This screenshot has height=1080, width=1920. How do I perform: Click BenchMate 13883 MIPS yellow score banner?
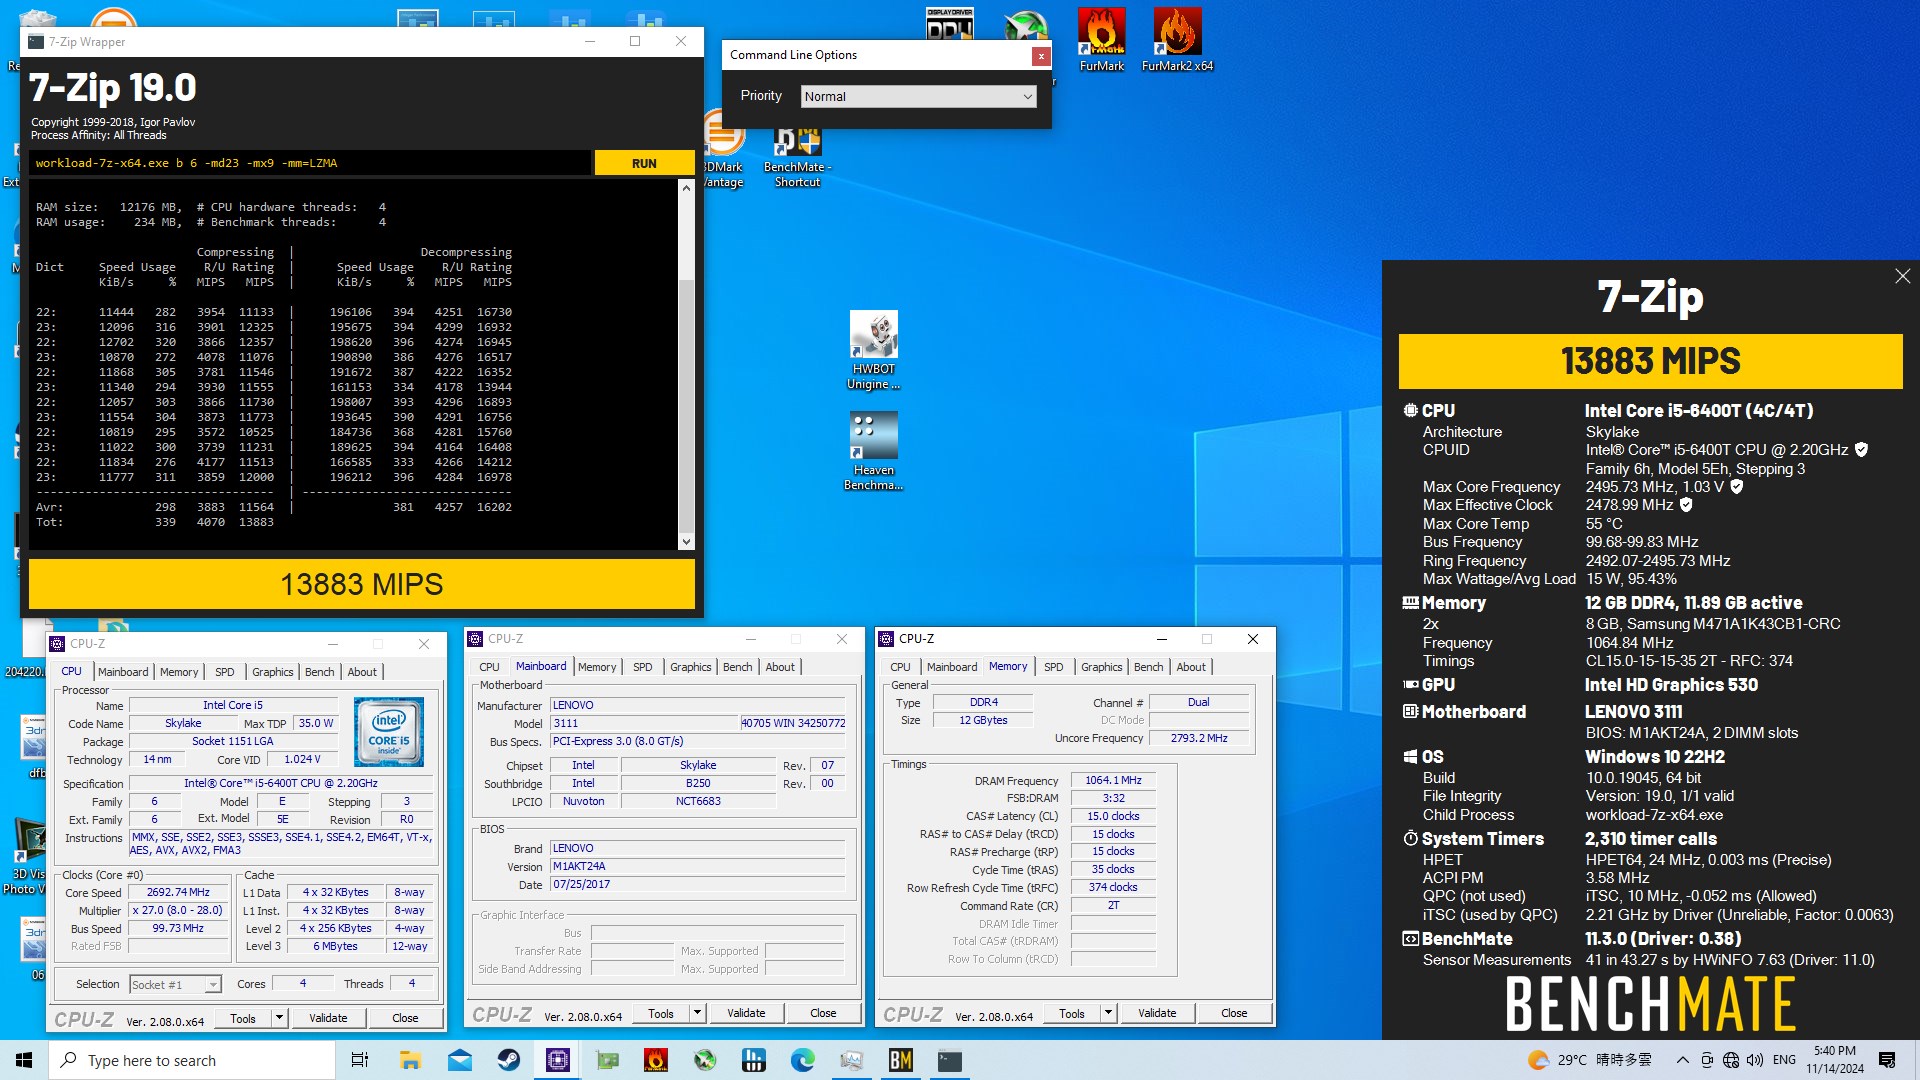pyautogui.click(x=1650, y=361)
